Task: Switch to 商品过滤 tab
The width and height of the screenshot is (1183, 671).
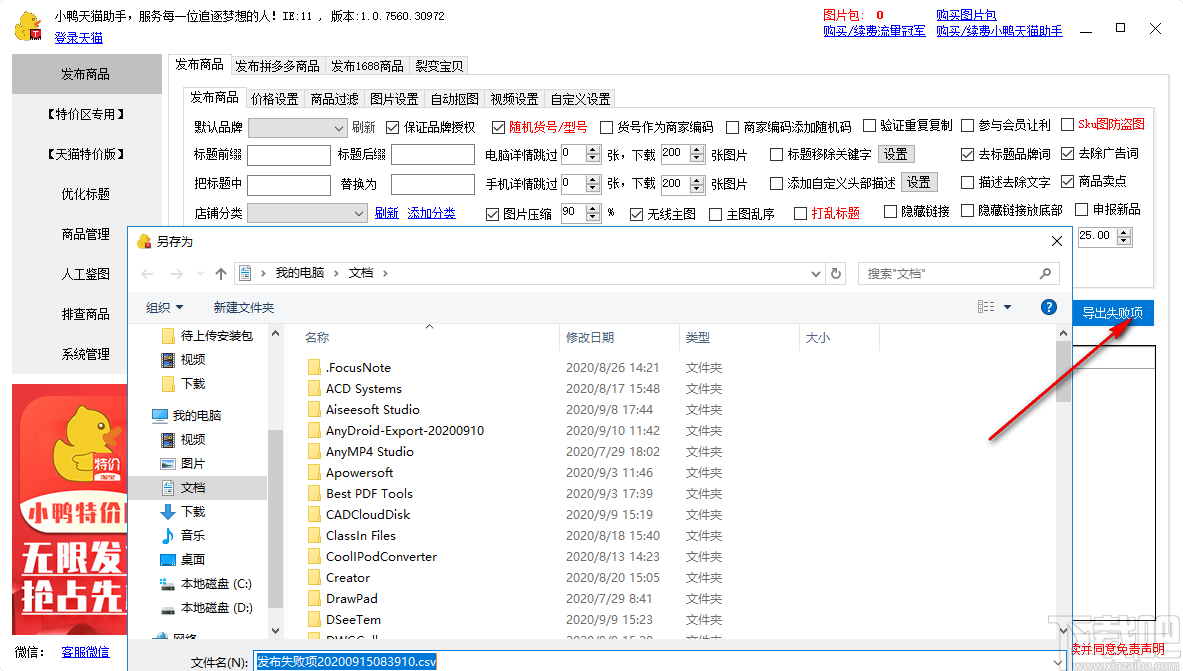Action: [x=334, y=99]
